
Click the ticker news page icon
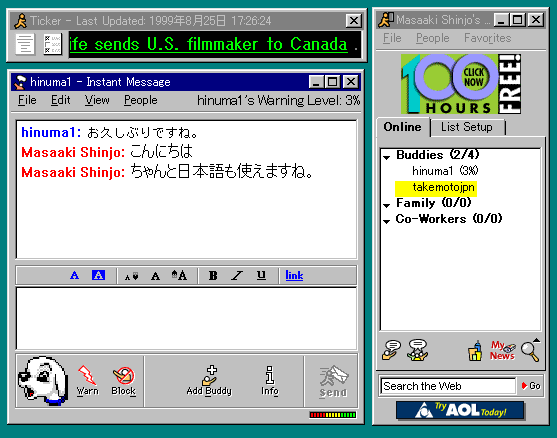25,44
